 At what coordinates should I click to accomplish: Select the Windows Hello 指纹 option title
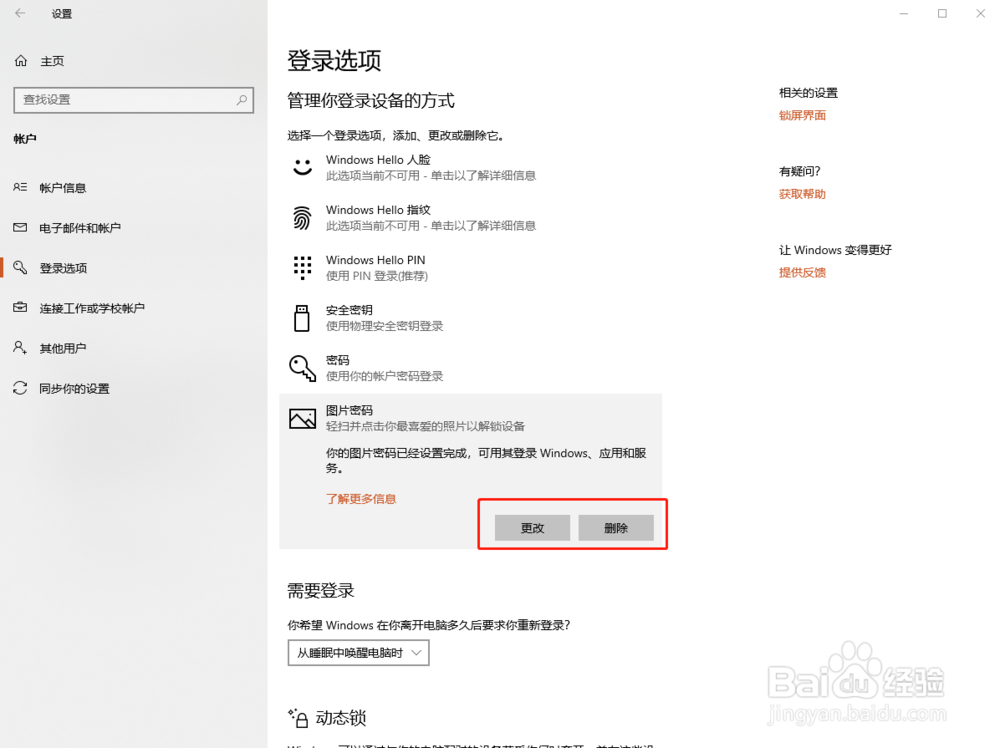(x=378, y=210)
